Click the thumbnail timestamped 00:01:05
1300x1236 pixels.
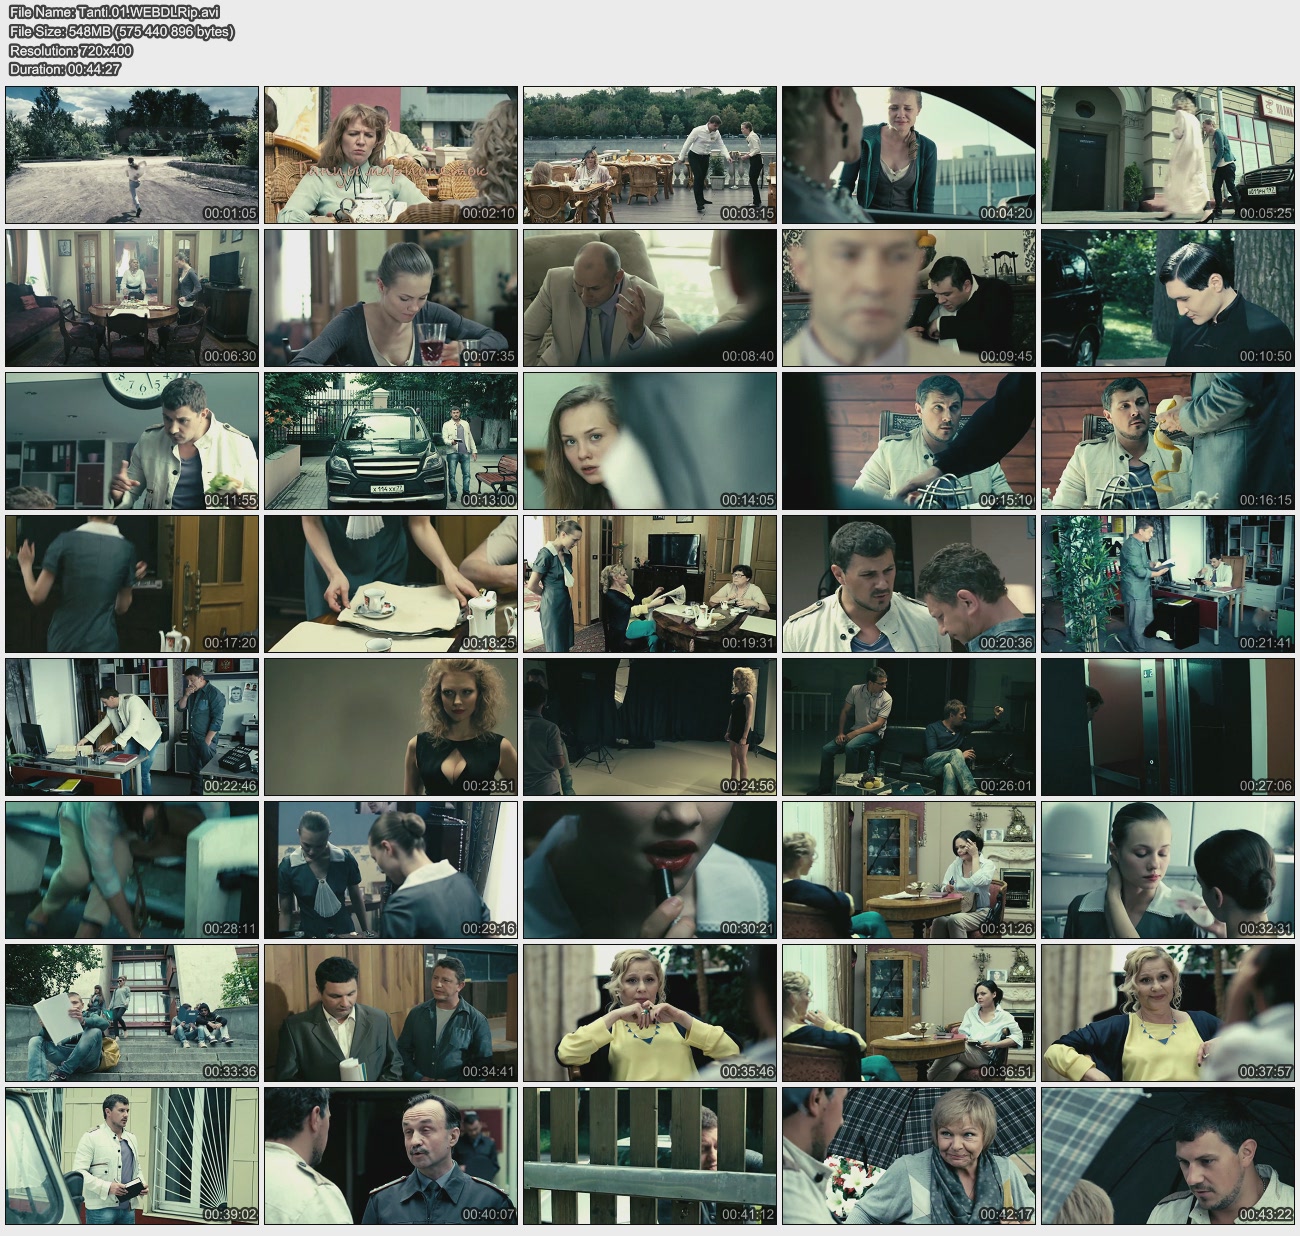point(132,155)
